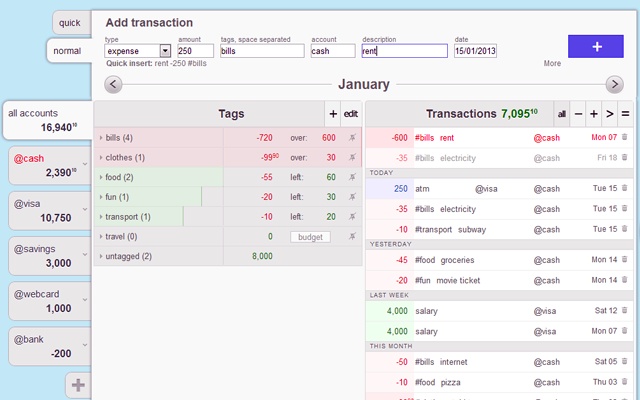The image size is (640, 400).
Task: Click the More link
Action: click(552, 64)
